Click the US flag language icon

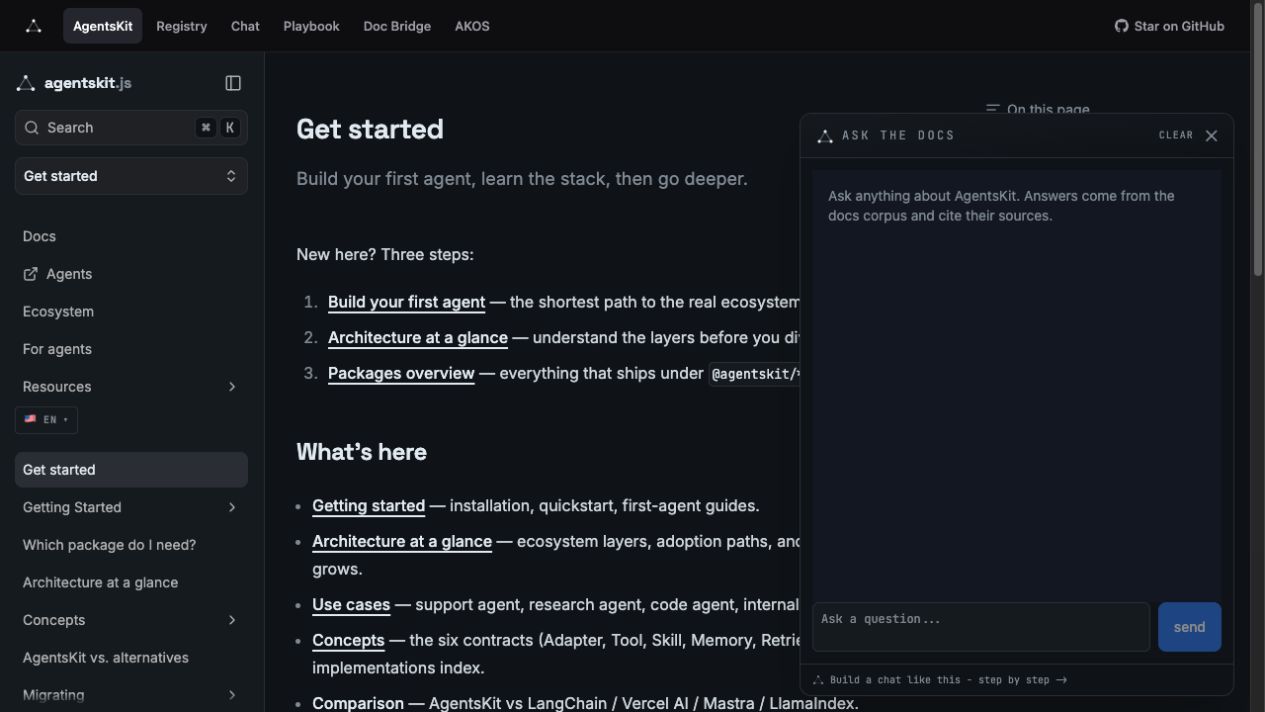coord(30,419)
